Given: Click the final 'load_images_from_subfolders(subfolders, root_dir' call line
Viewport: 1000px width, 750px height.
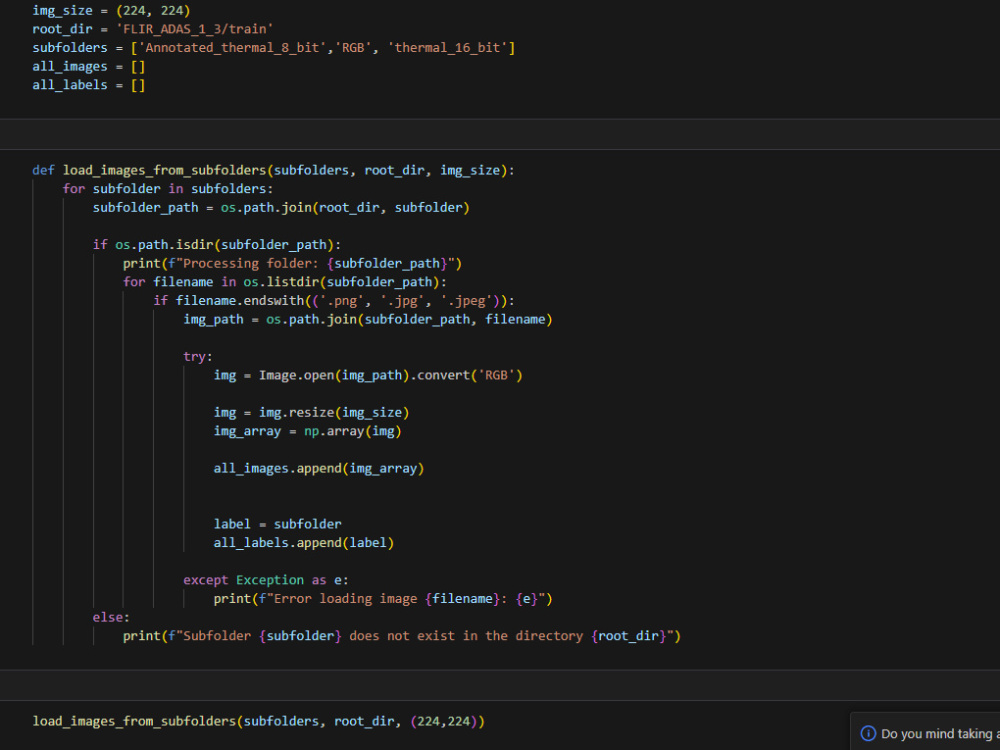Looking at the screenshot, I should coord(258,721).
